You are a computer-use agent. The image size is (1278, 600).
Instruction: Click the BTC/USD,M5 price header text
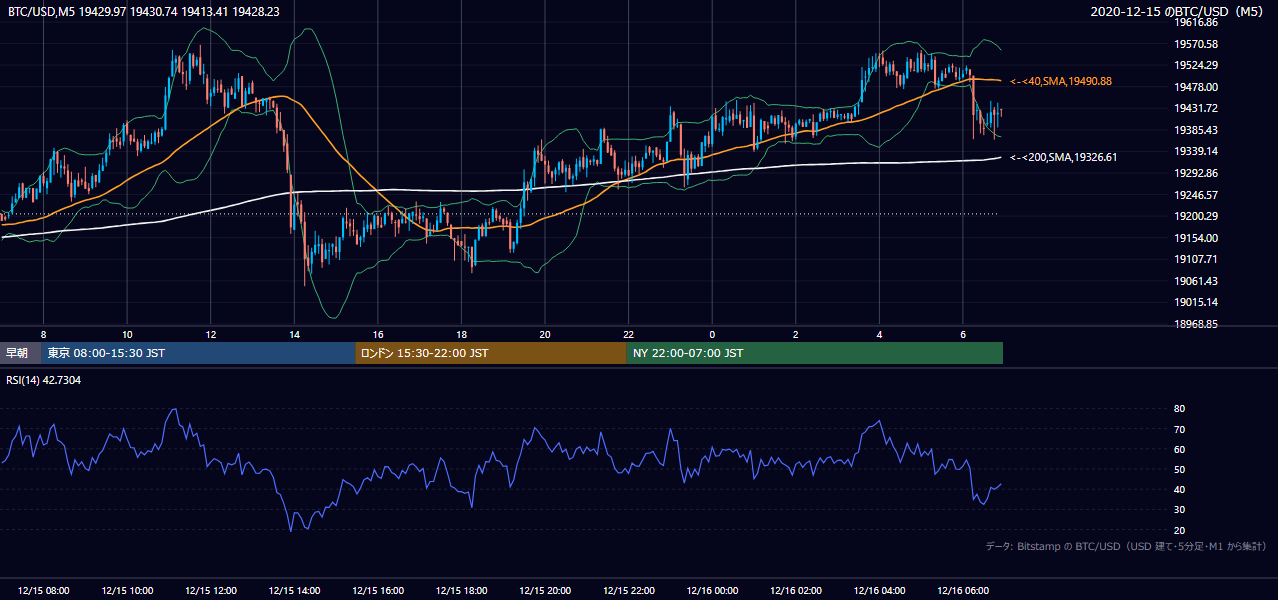pyautogui.click(x=144, y=11)
